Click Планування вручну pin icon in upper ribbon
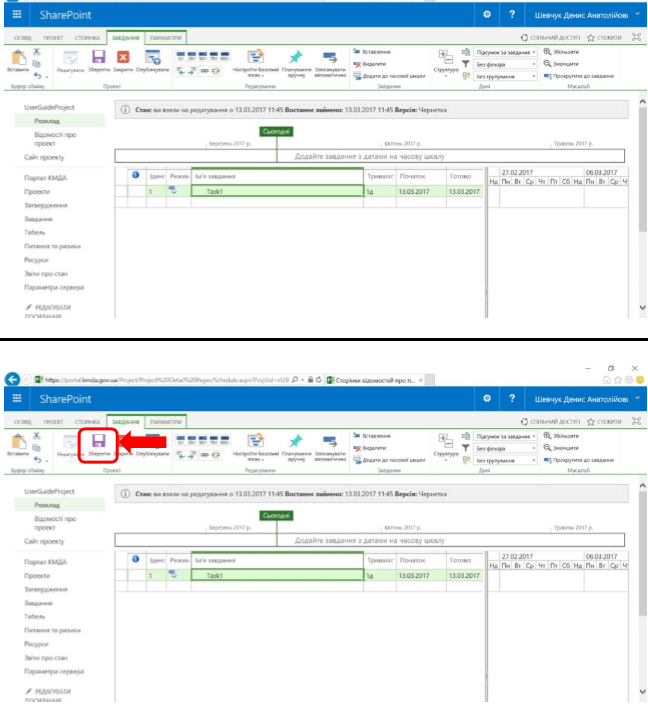Image resolution: width=648 pixels, height=715 pixels. [296, 58]
